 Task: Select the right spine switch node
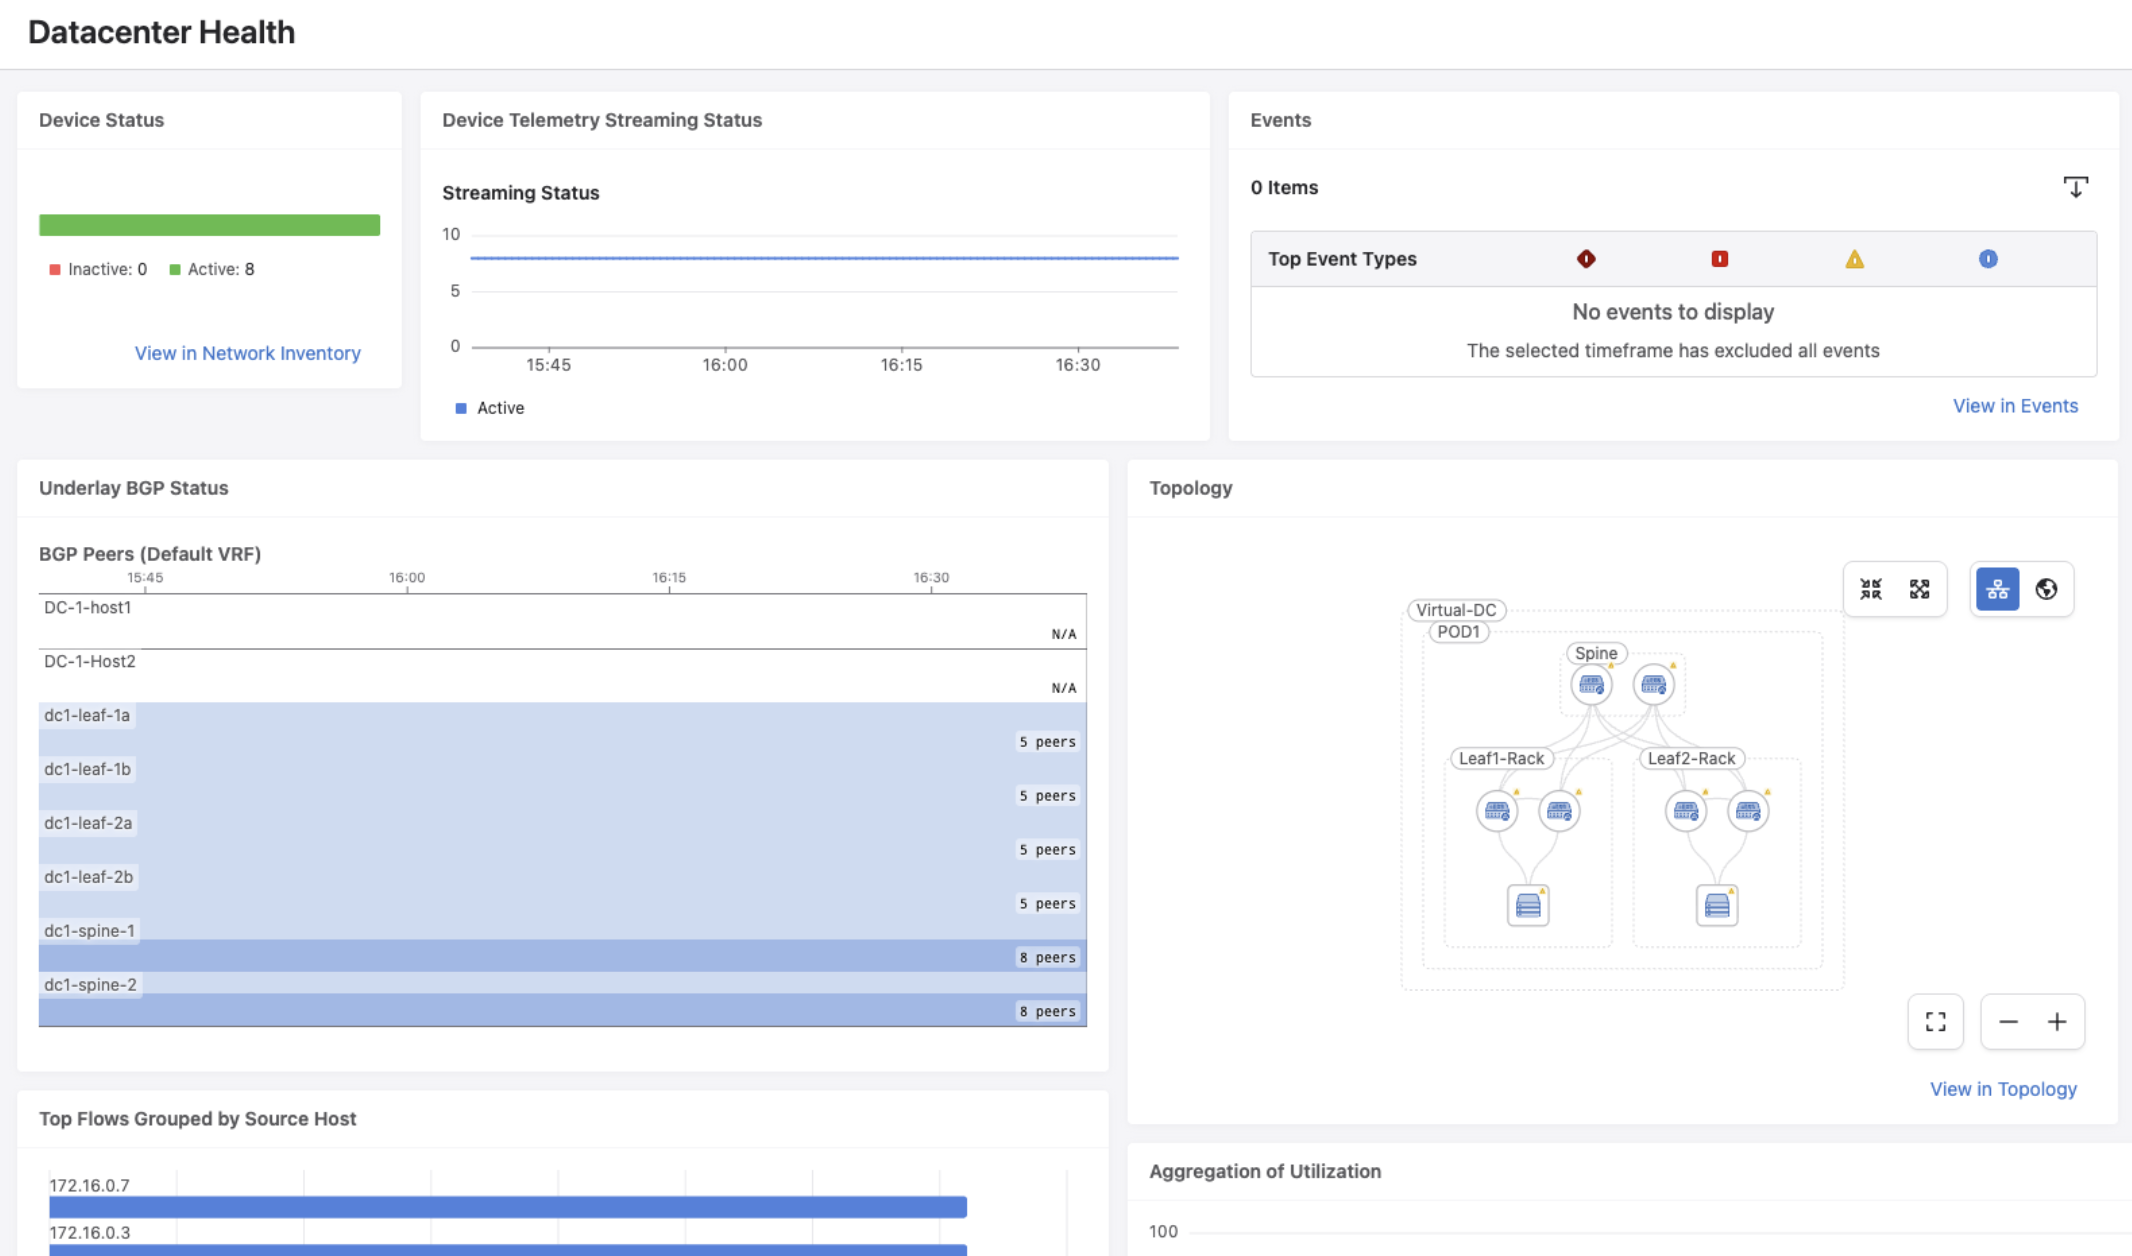pos(1653,685)
